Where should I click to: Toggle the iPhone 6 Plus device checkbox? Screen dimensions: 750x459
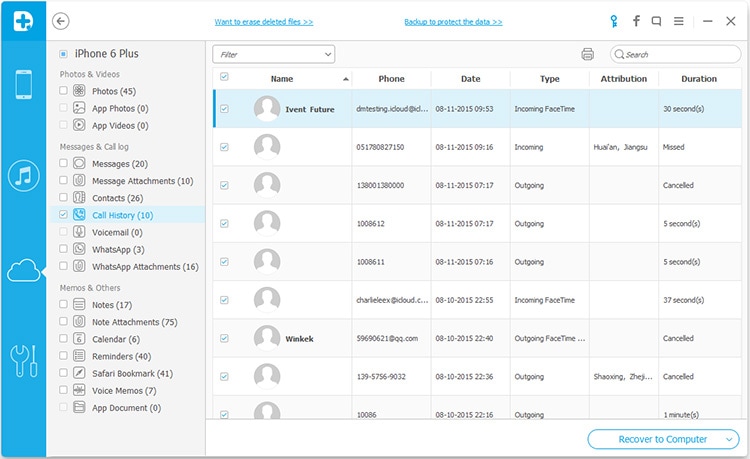tap(63, 54)
